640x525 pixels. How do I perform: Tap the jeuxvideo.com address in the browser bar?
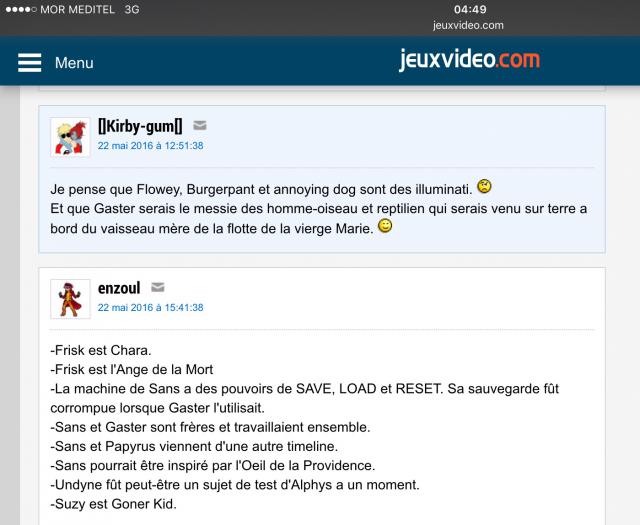click(x=468, y=25)
